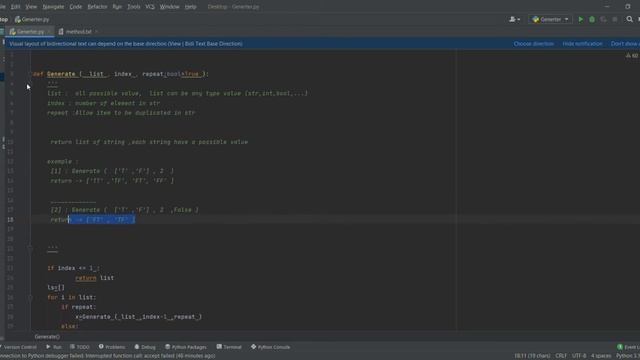Click the grey Stop square icon

615,19
